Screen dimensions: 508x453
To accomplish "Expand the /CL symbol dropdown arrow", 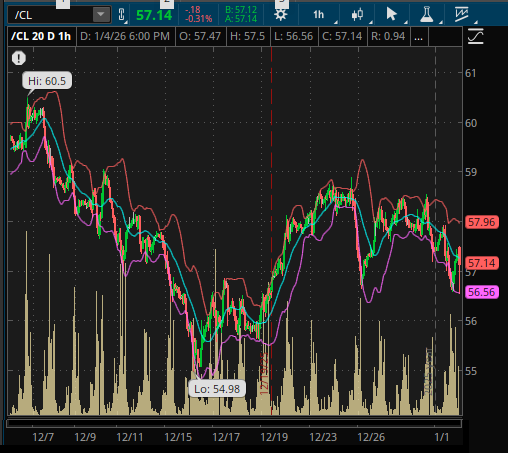I will (101, 15).
